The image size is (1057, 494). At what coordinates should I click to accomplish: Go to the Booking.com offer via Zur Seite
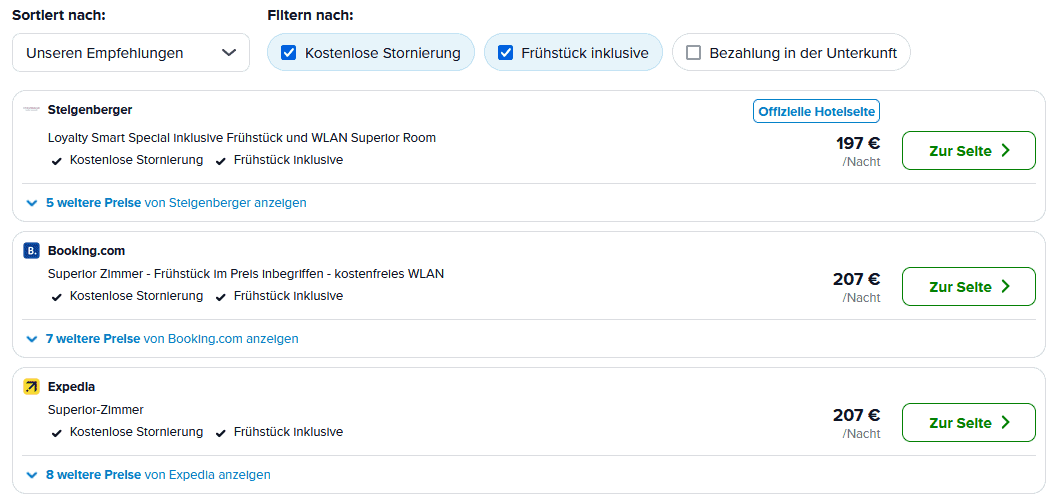968,287
